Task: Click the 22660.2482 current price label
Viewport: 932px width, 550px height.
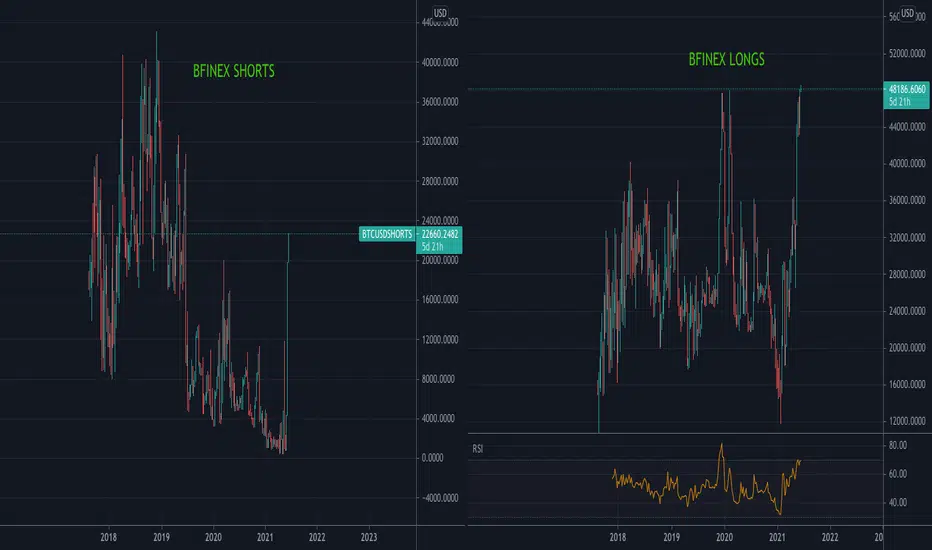Action: 440,234
